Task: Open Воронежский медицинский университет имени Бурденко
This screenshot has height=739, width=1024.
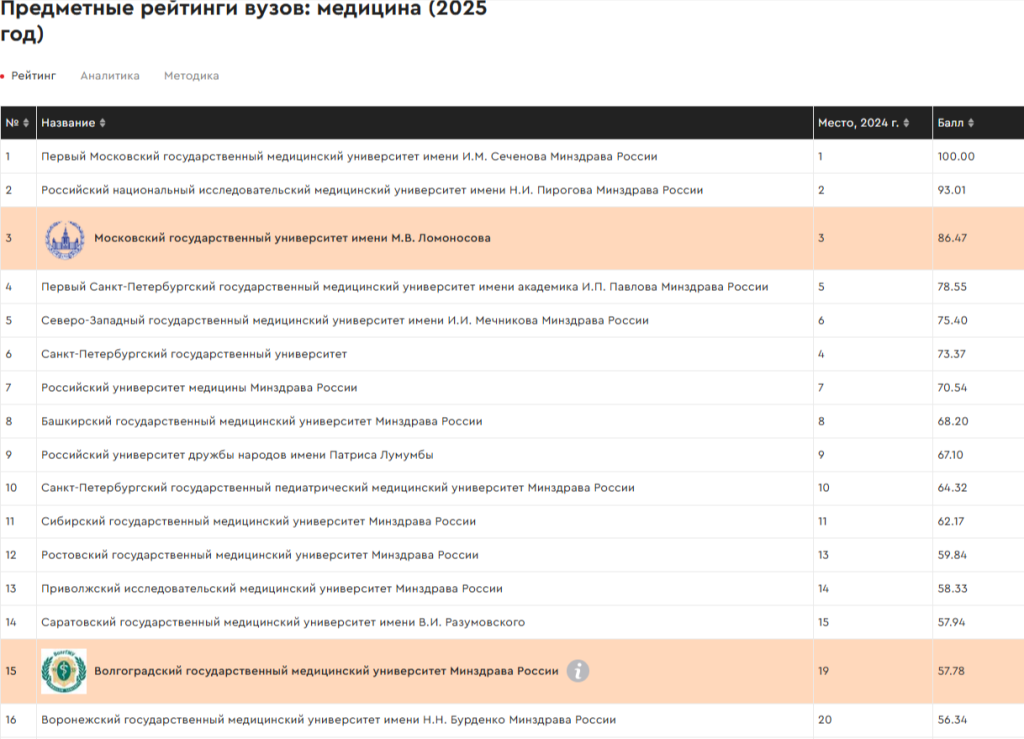Action: coord(328,719)
